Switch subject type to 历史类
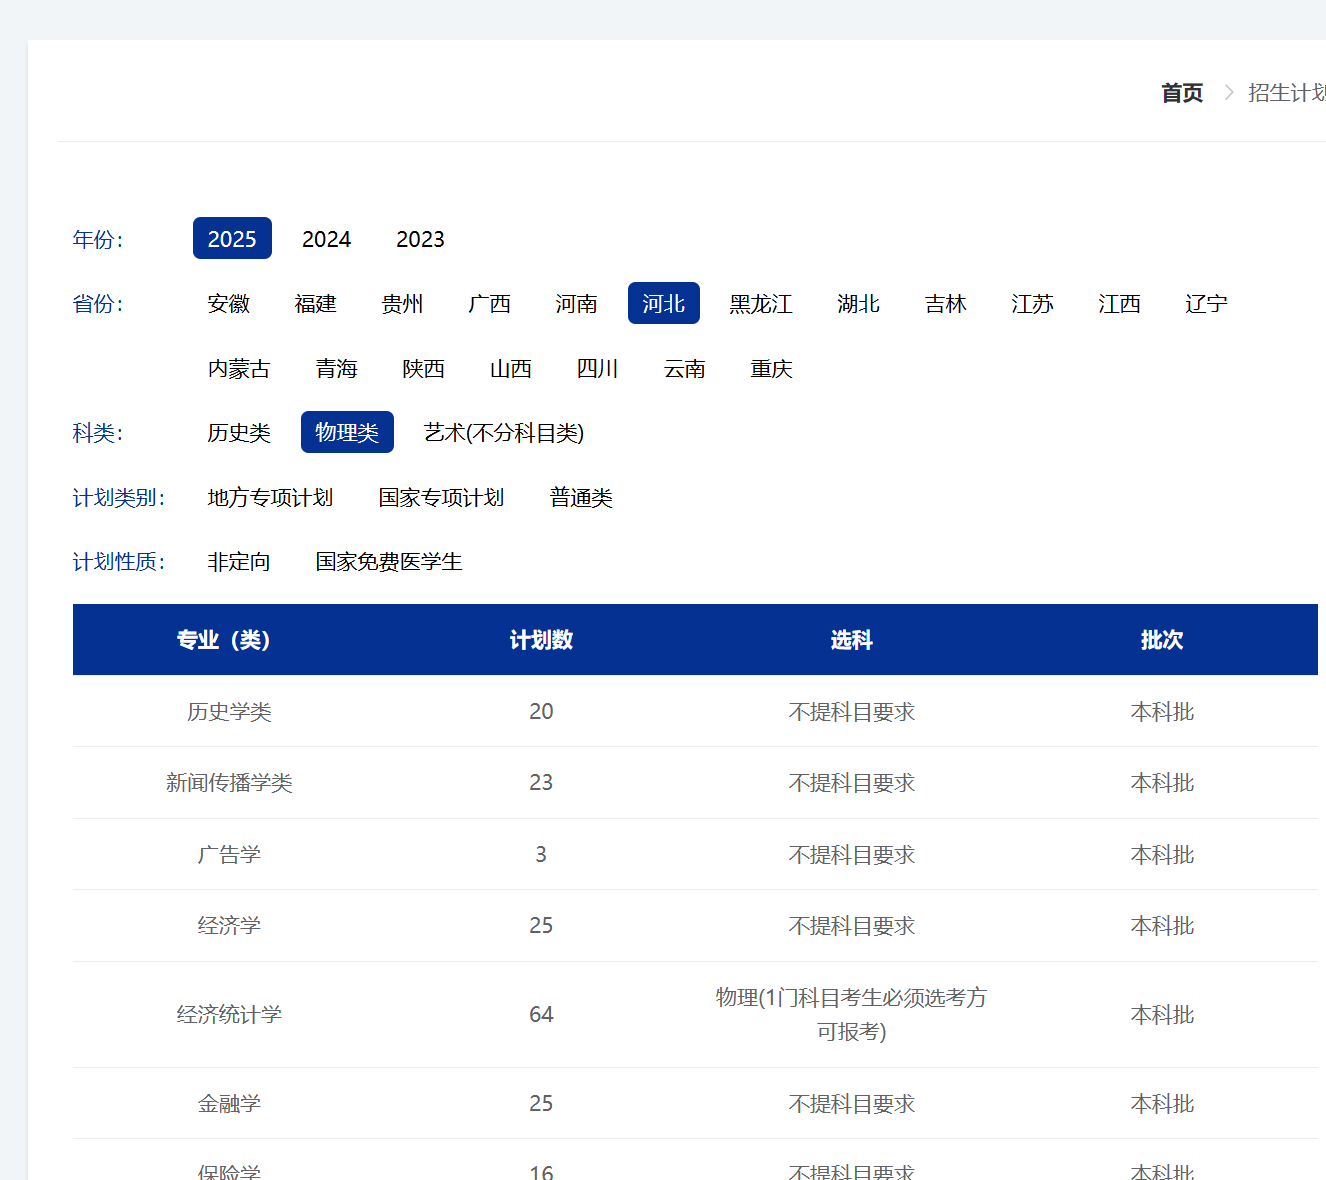The width and height of the screenshot is (1326, 1180). click(238, 432)
